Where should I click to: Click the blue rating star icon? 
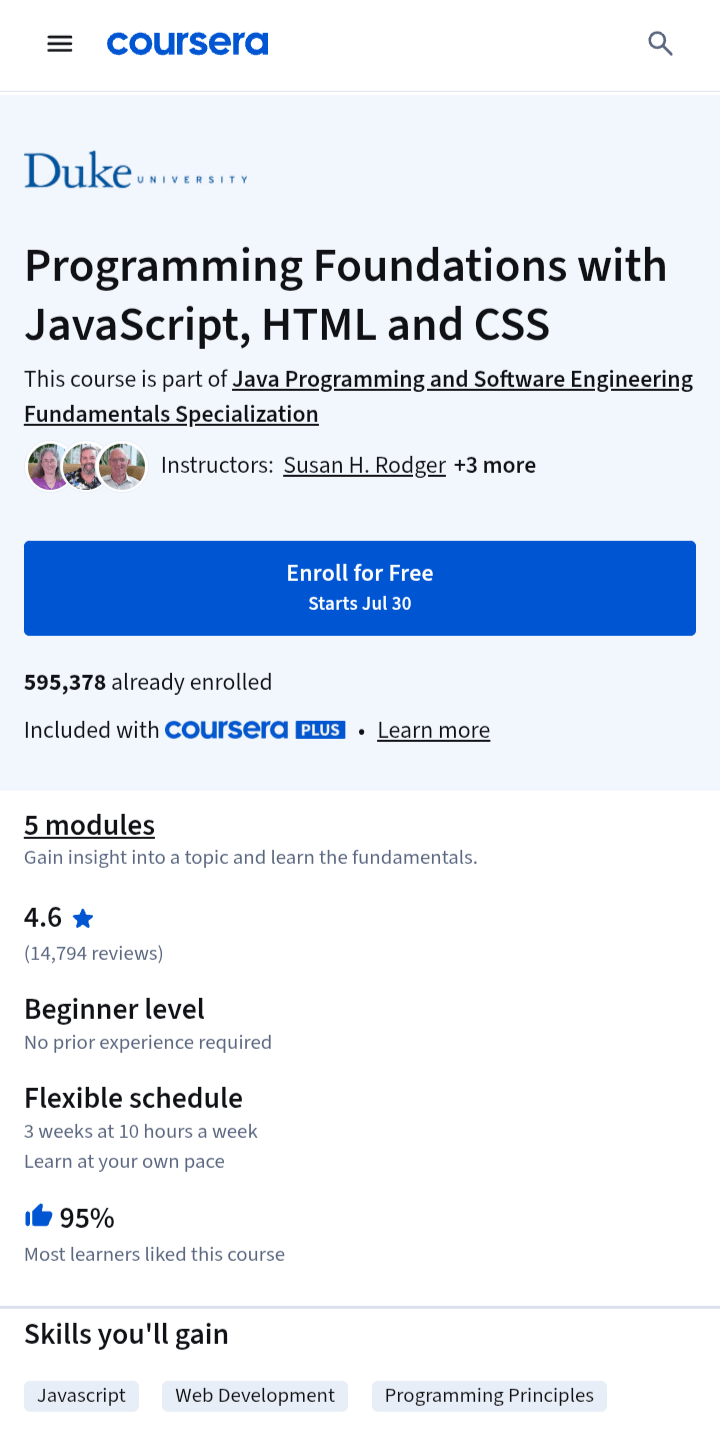pyautogui.click(x=83, y=918)
